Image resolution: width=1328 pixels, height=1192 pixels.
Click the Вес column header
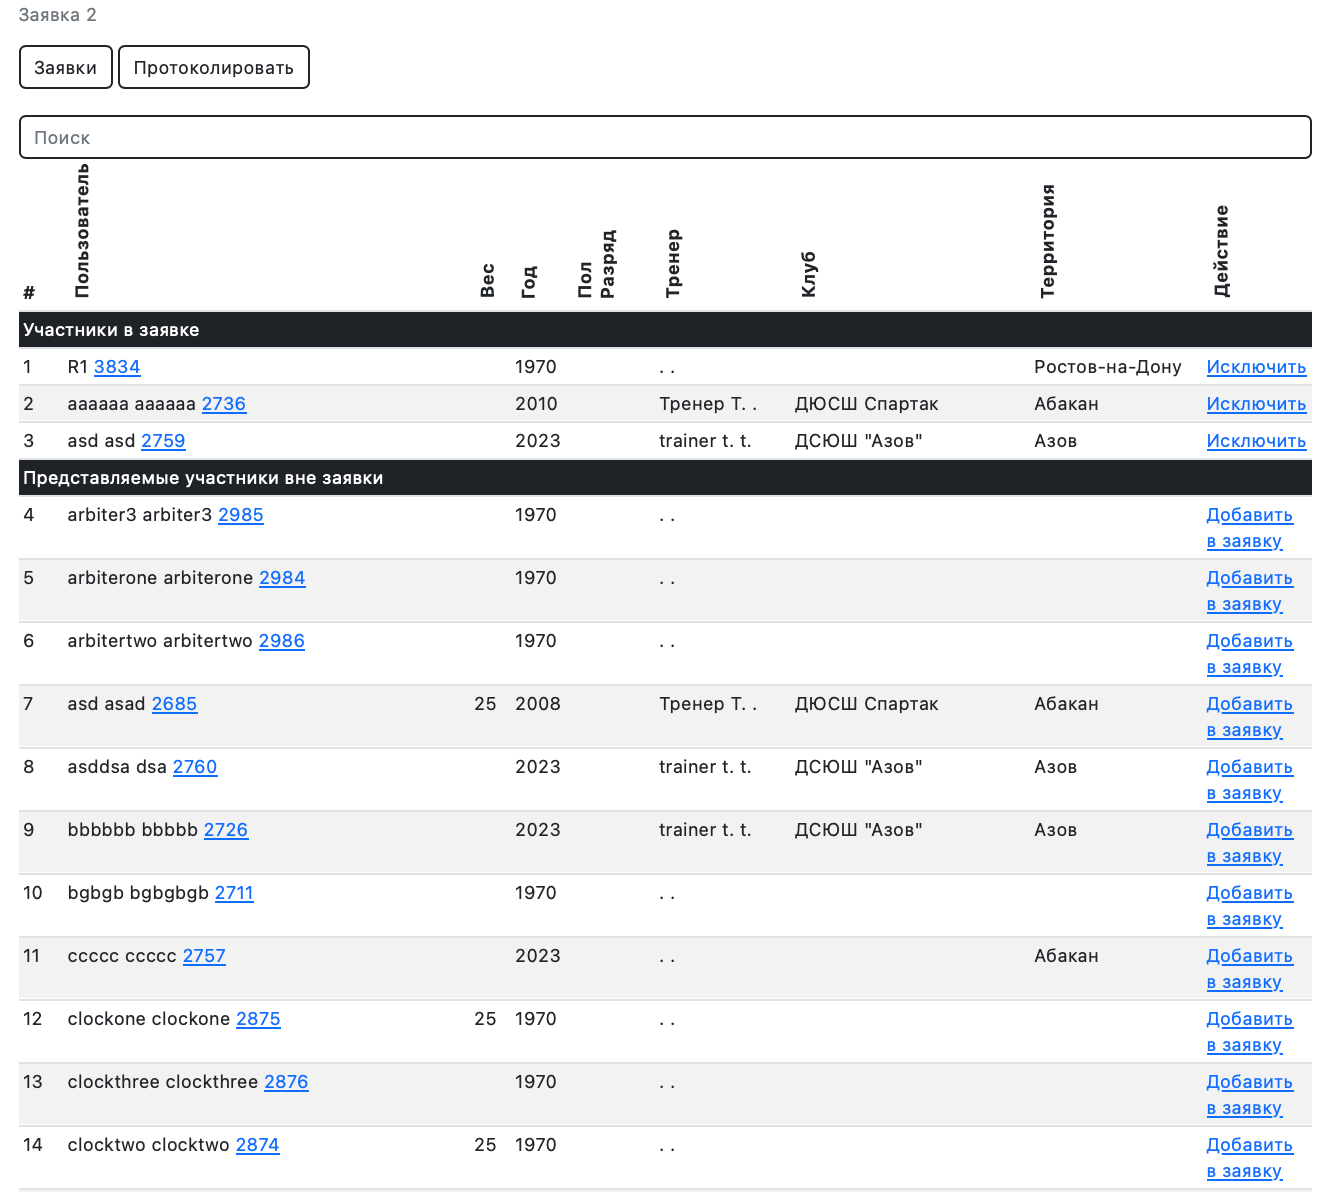pyautogui.click(x=487, y=280)
